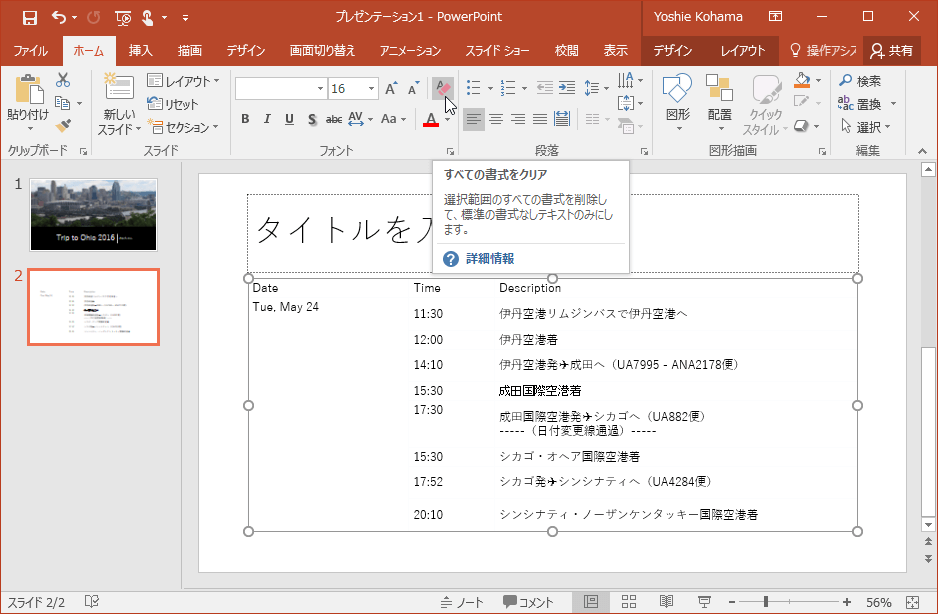Screen dimensions: 938x614
Task: Toggle bold formatting on selected text
Action: (245, 119)
